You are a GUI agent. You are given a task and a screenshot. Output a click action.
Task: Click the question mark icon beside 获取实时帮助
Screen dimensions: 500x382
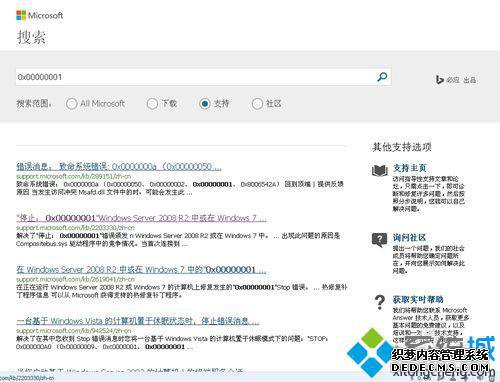click(x=379, y=302)
